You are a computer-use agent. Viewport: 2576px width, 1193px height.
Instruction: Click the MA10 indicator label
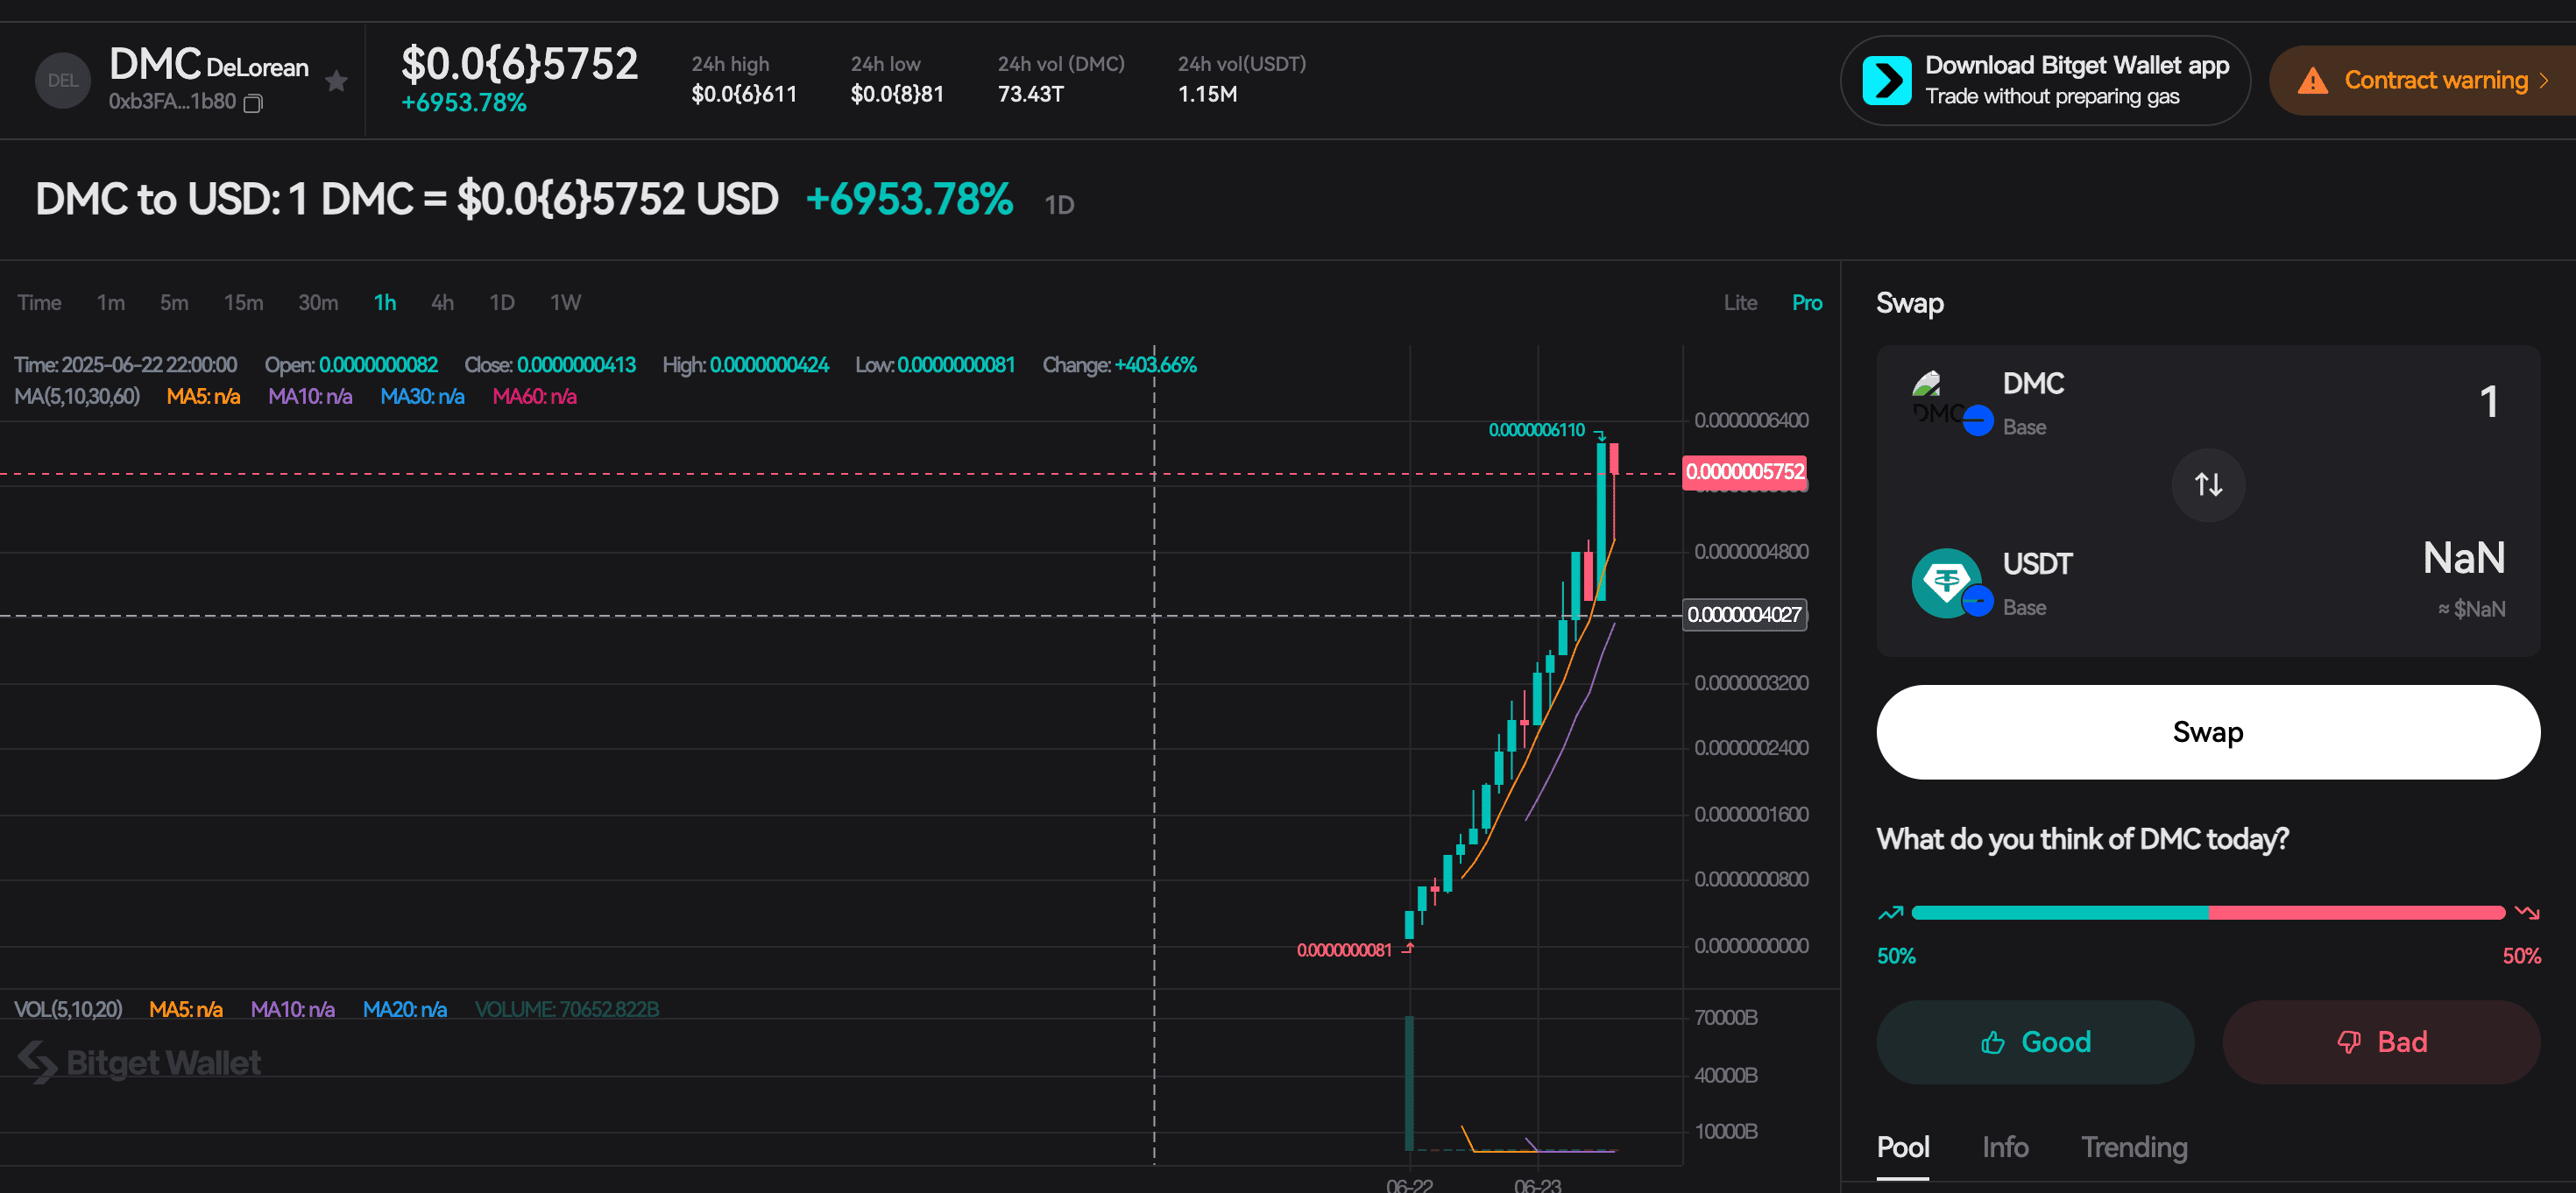(310, 397)
